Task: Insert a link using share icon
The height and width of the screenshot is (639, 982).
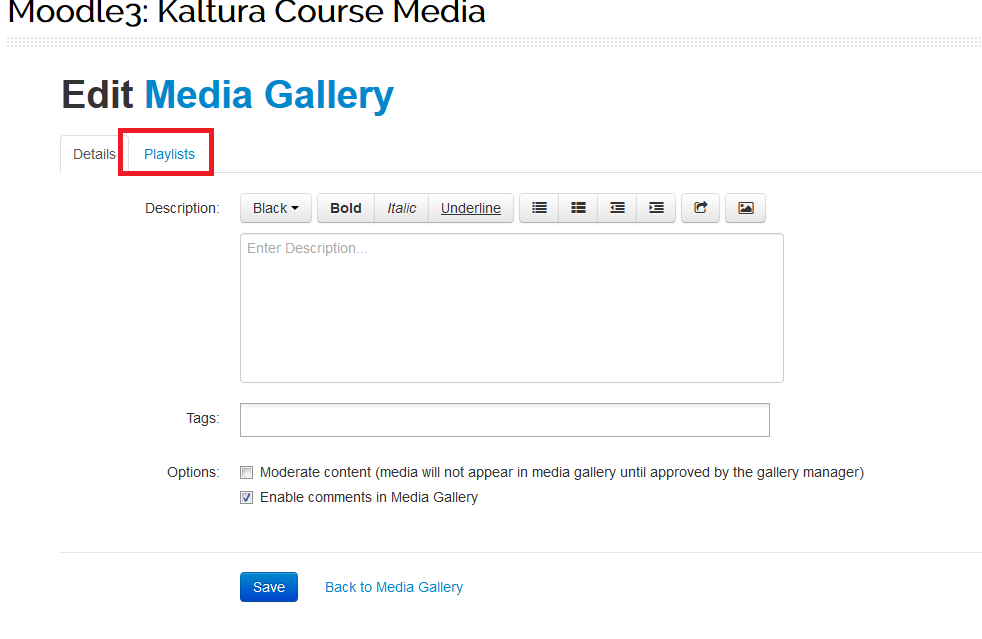Action: click(700, 208)
